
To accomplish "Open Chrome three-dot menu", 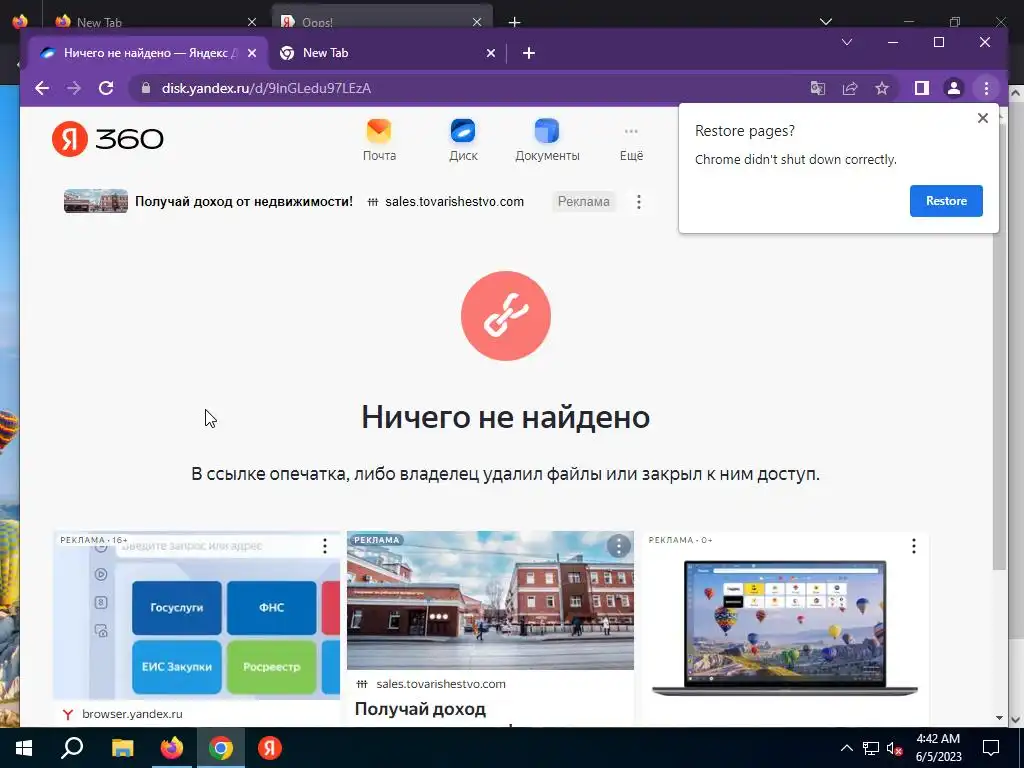I will 986,88.
